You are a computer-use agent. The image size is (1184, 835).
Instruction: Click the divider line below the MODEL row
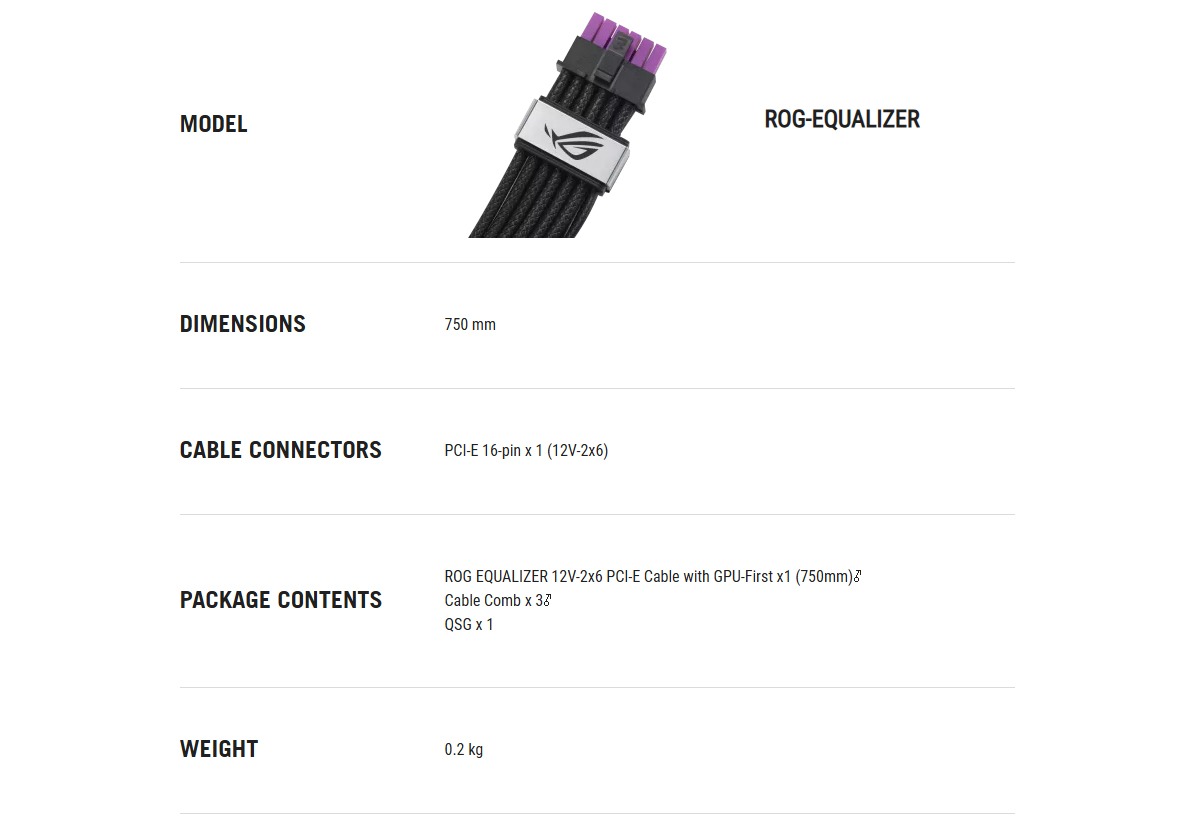click(x=597, y=263)
